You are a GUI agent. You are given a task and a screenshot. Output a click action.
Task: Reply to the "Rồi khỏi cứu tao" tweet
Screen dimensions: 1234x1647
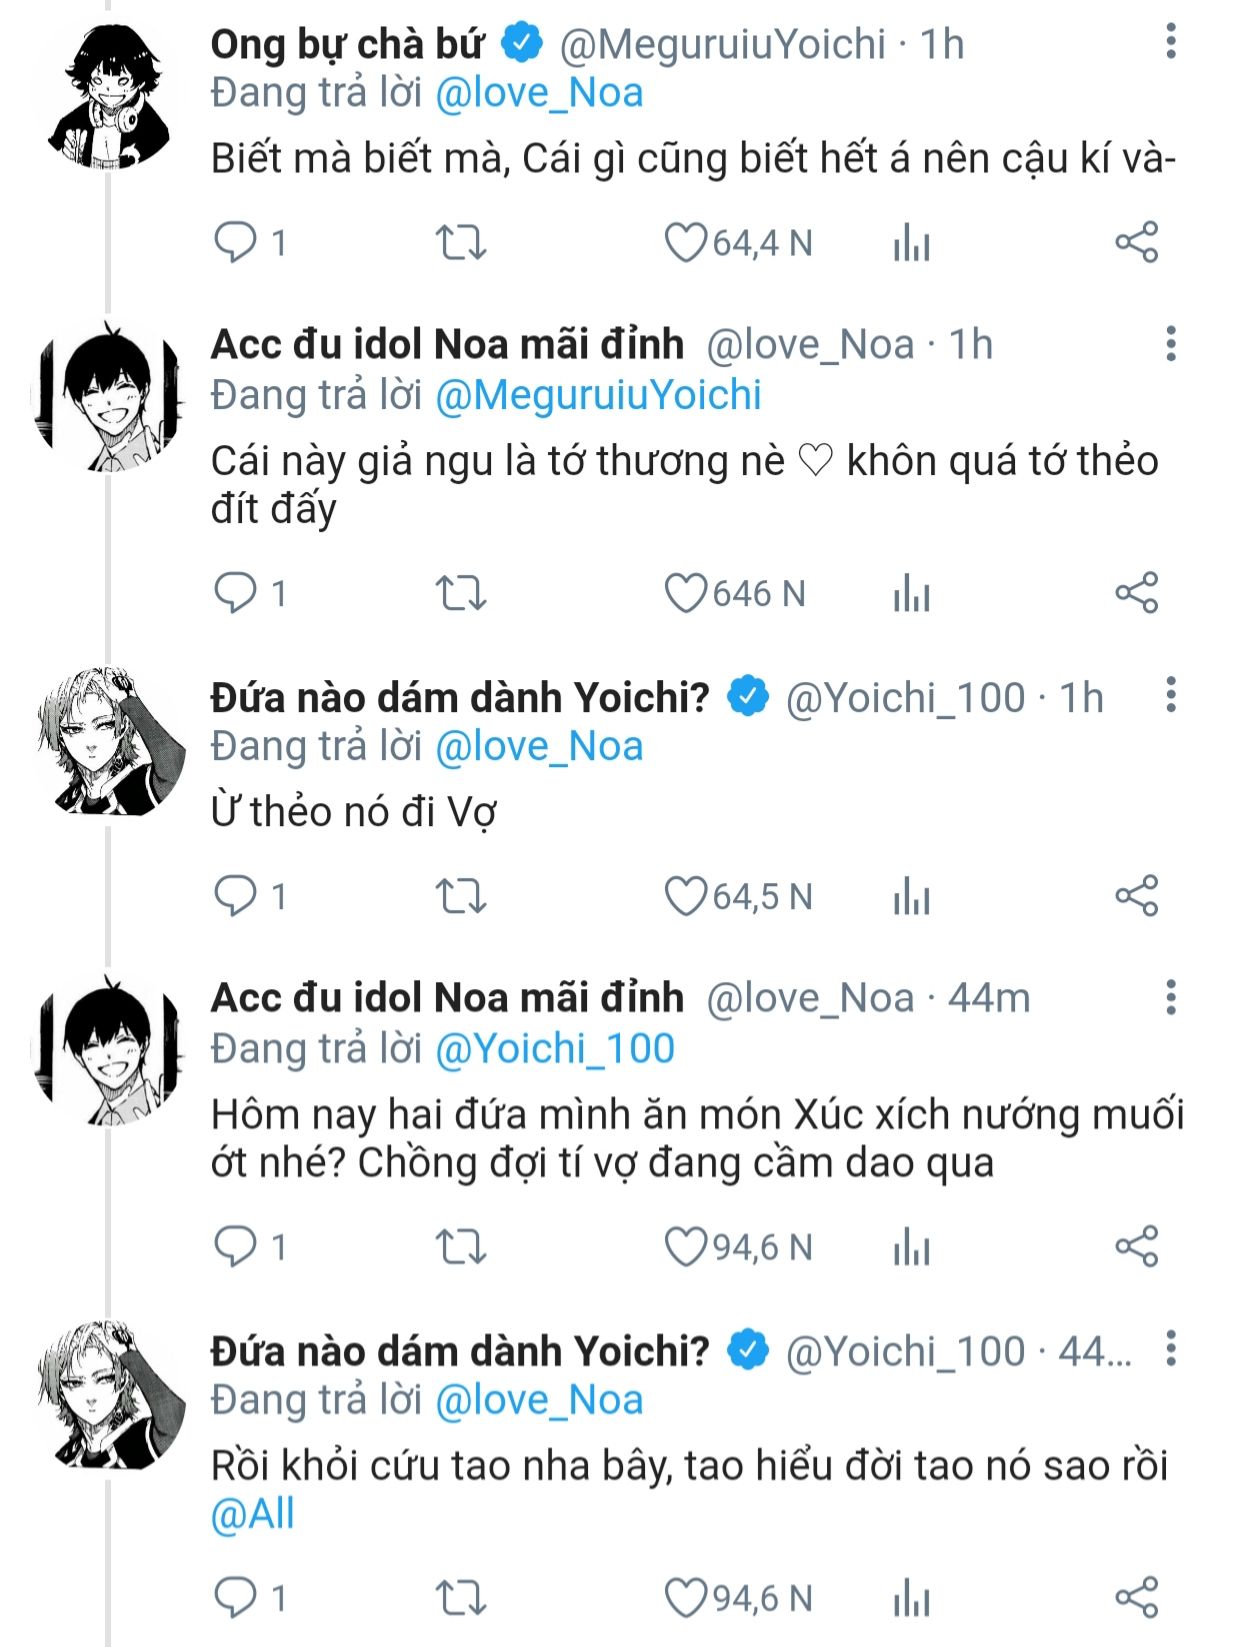(x=236, y=1598)
